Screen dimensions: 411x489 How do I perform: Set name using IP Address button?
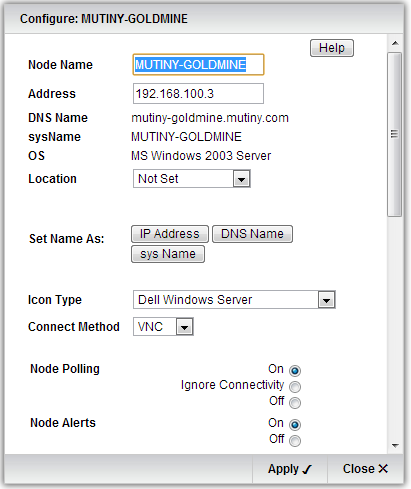[x=170, y=234]
